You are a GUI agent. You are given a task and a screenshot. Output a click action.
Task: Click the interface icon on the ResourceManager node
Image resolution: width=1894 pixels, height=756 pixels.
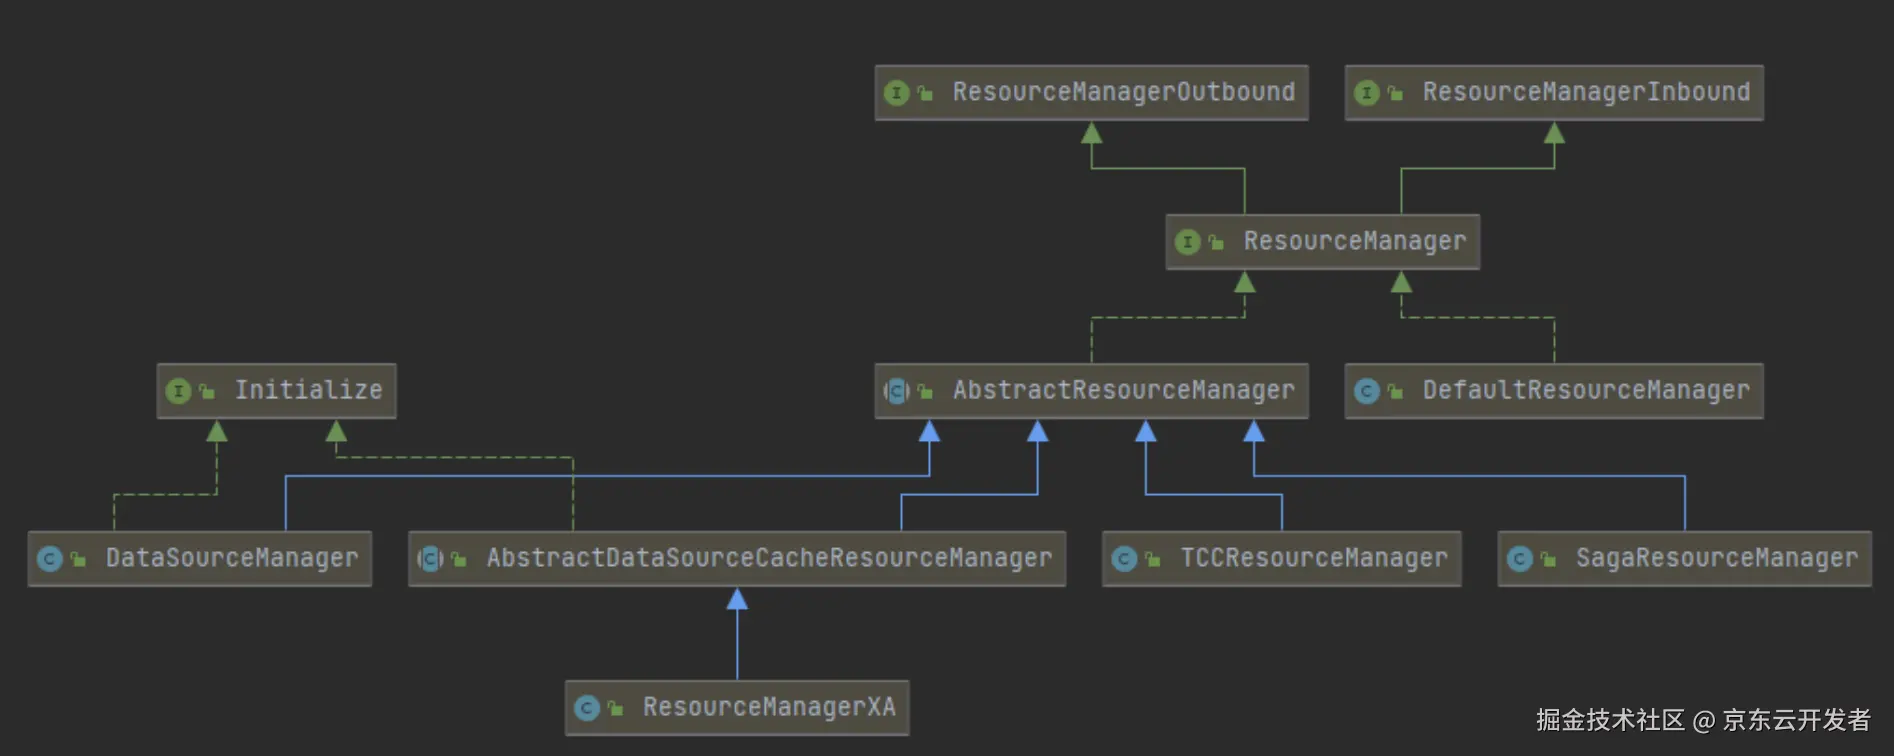point(1187,242)
